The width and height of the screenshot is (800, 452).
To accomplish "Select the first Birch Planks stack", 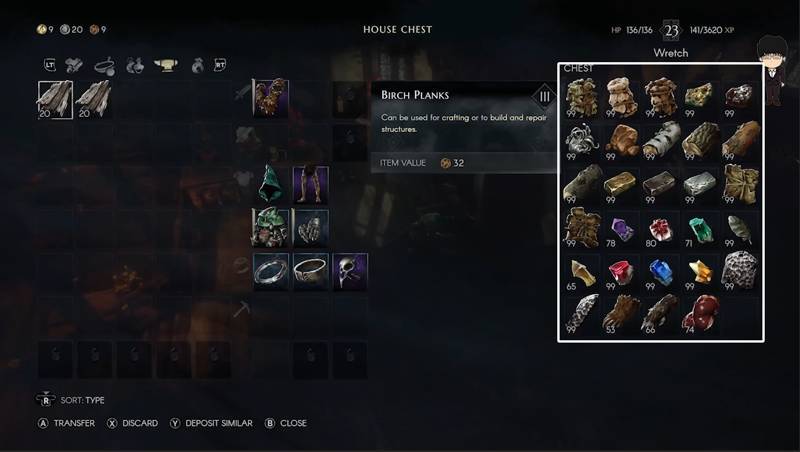I will pos(55,99).
